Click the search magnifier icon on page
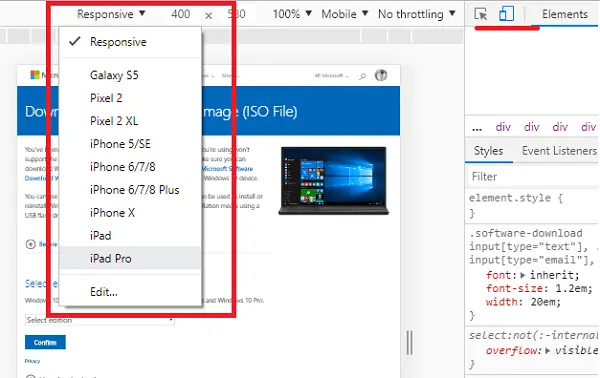600x378 pixels. pyautogui.click(x=362, y=76)
